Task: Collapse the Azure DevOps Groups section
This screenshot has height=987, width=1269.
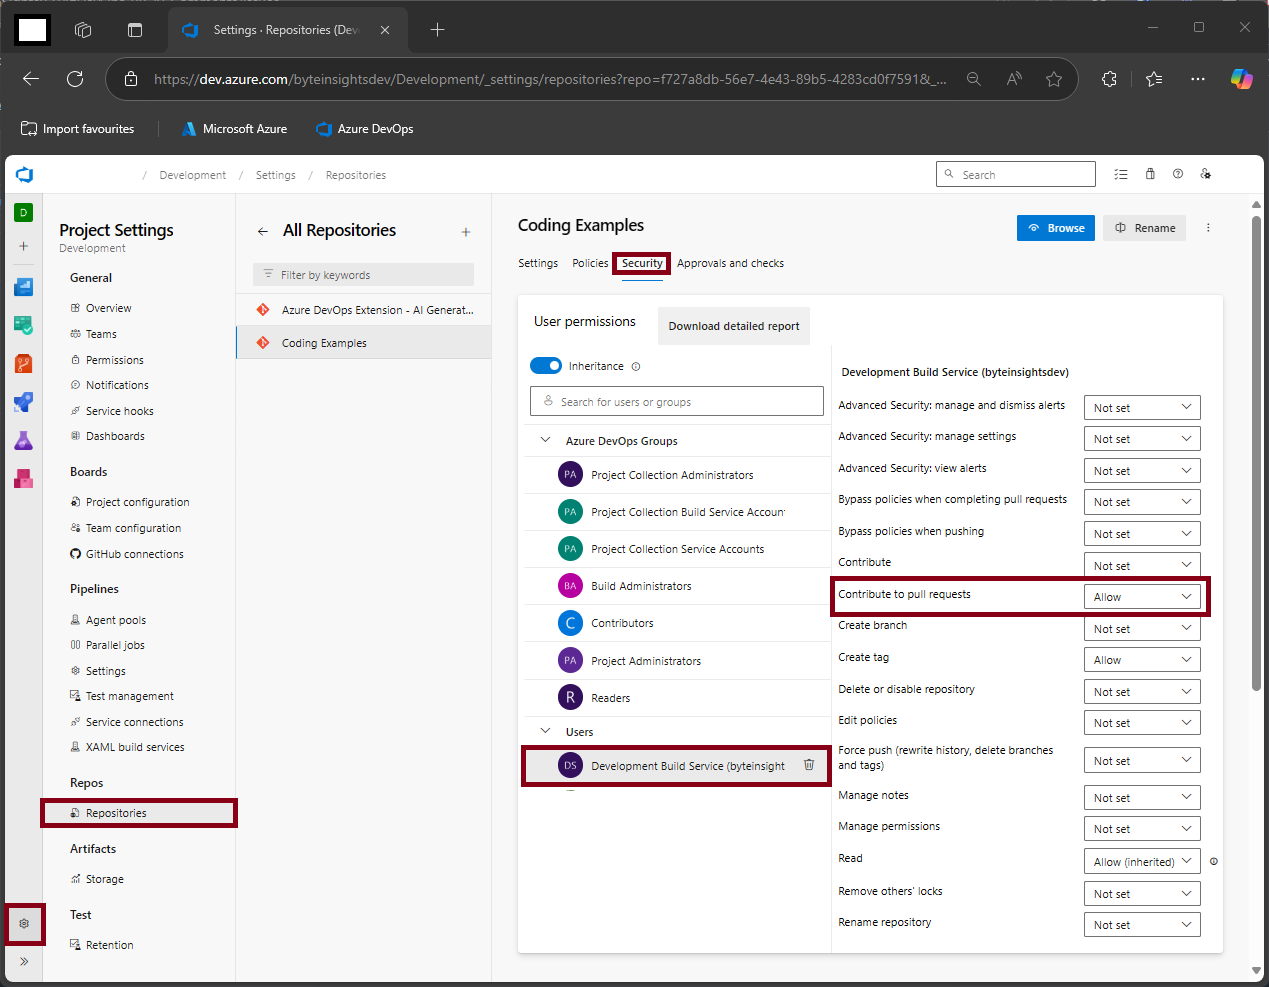Action: (x=545, y=439)
